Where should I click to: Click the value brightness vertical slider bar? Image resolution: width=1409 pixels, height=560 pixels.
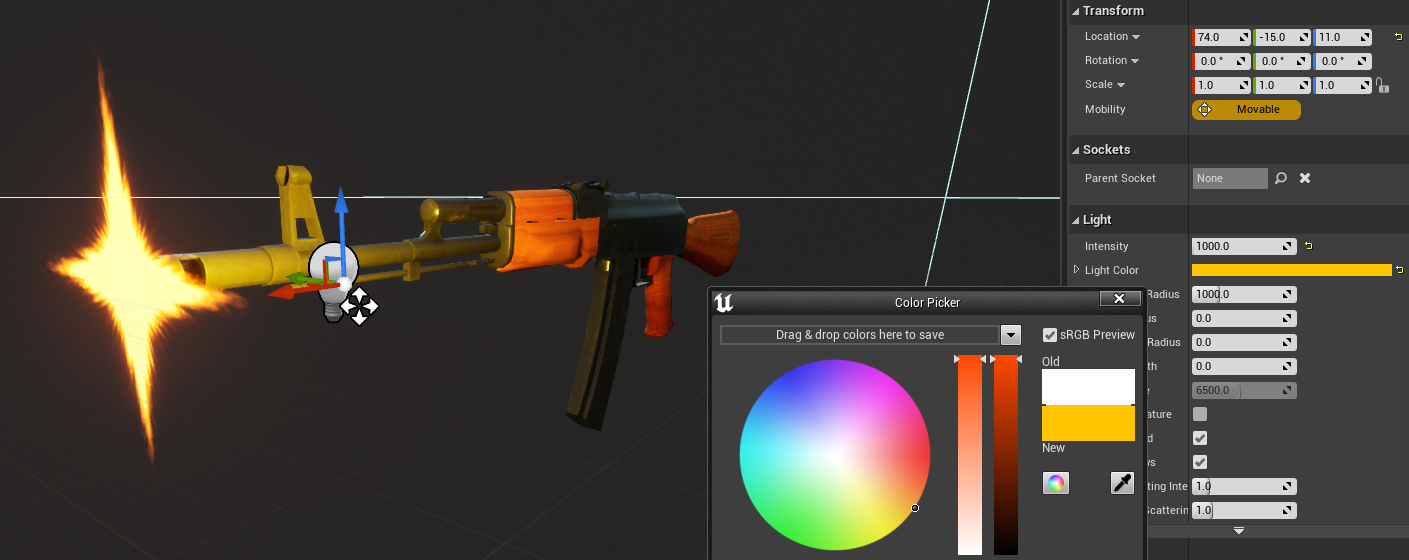click(1006, 455)
